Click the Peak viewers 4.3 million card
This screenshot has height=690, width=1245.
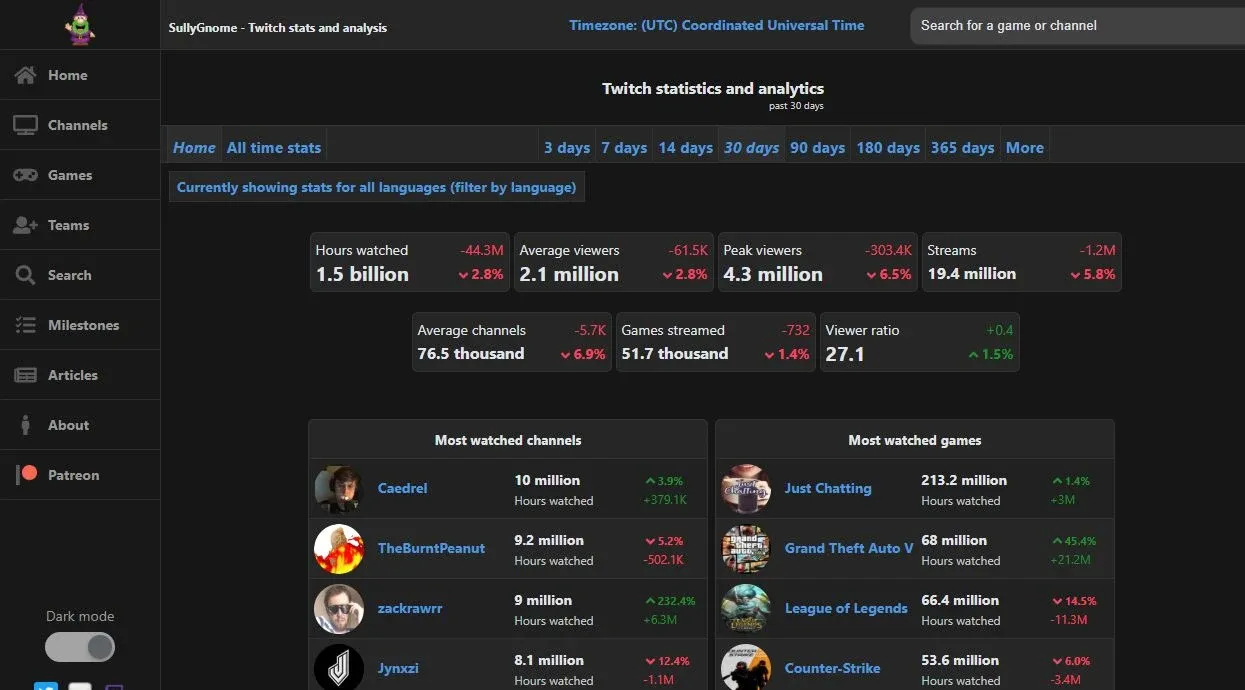(818, 262)
